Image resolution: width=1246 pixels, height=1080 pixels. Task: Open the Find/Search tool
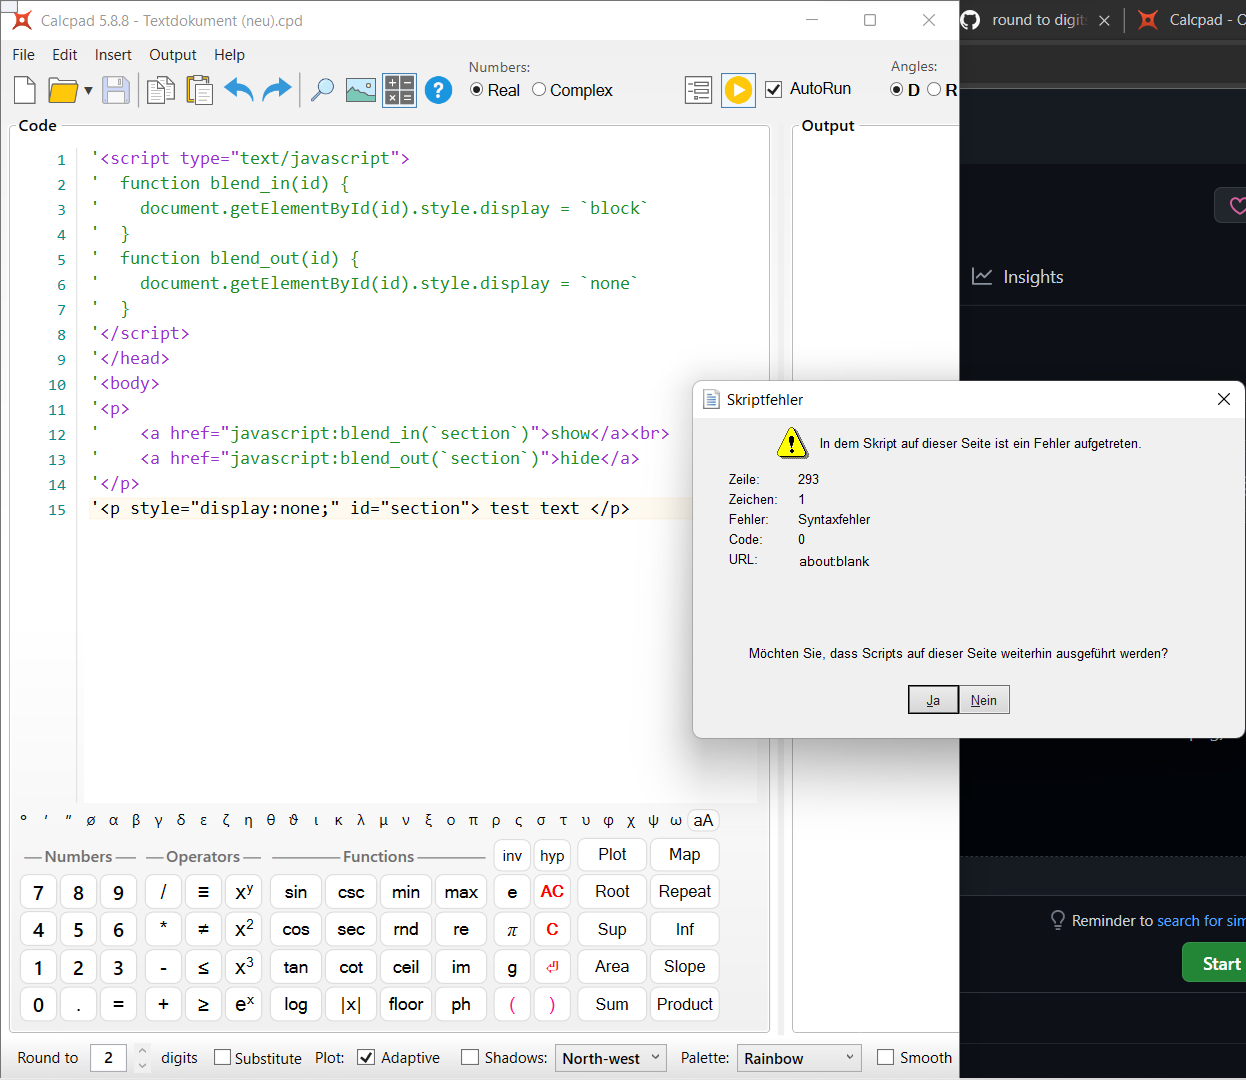tap(322, 90)
